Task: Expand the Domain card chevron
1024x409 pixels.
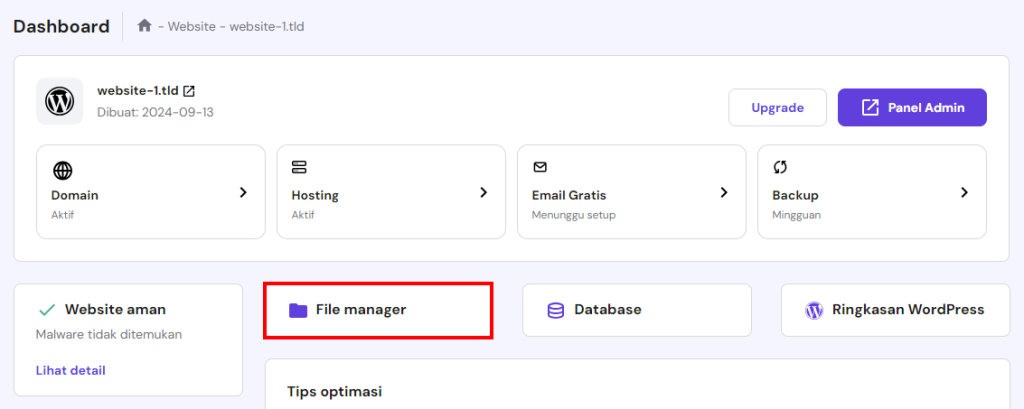Action: (243, 192)
